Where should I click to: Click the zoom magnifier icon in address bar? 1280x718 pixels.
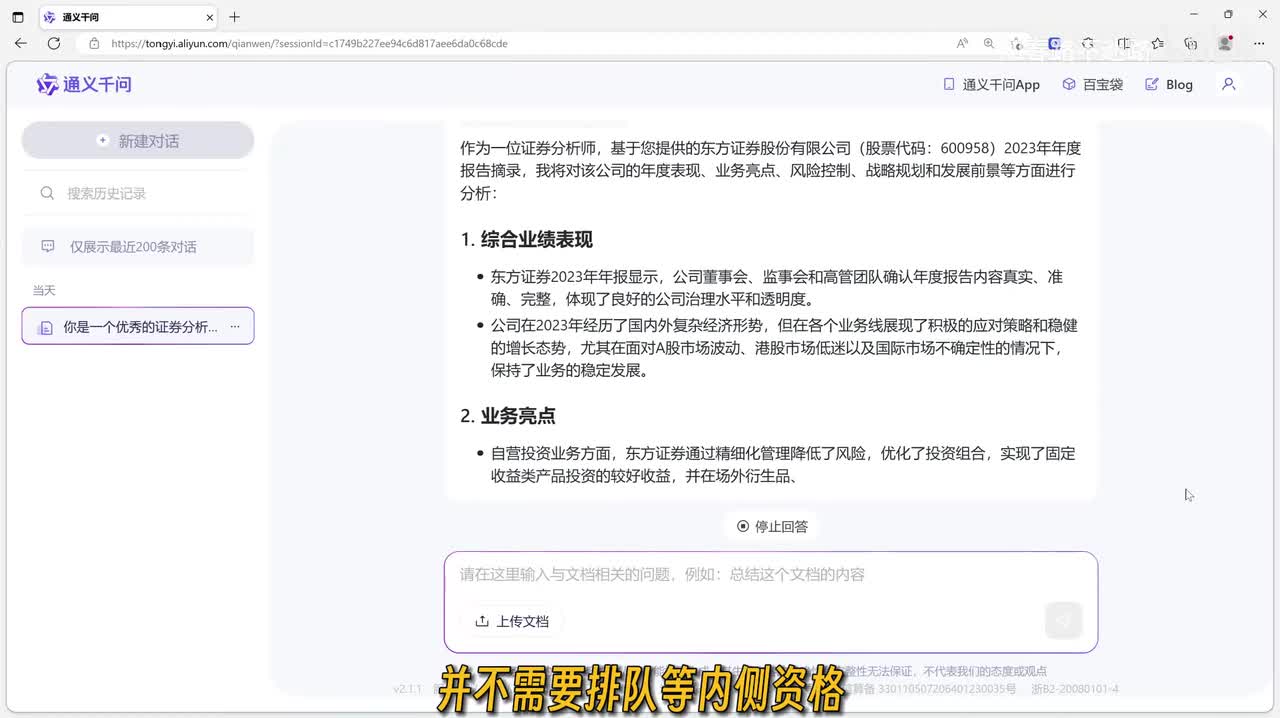[x=989, y=44]
